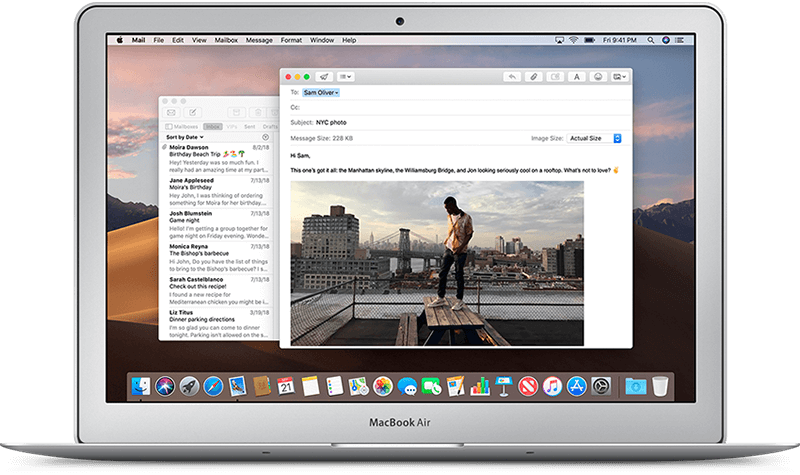Open the Mailbox menu in menu bar
800x475 pixels.
tap(226, 40)
